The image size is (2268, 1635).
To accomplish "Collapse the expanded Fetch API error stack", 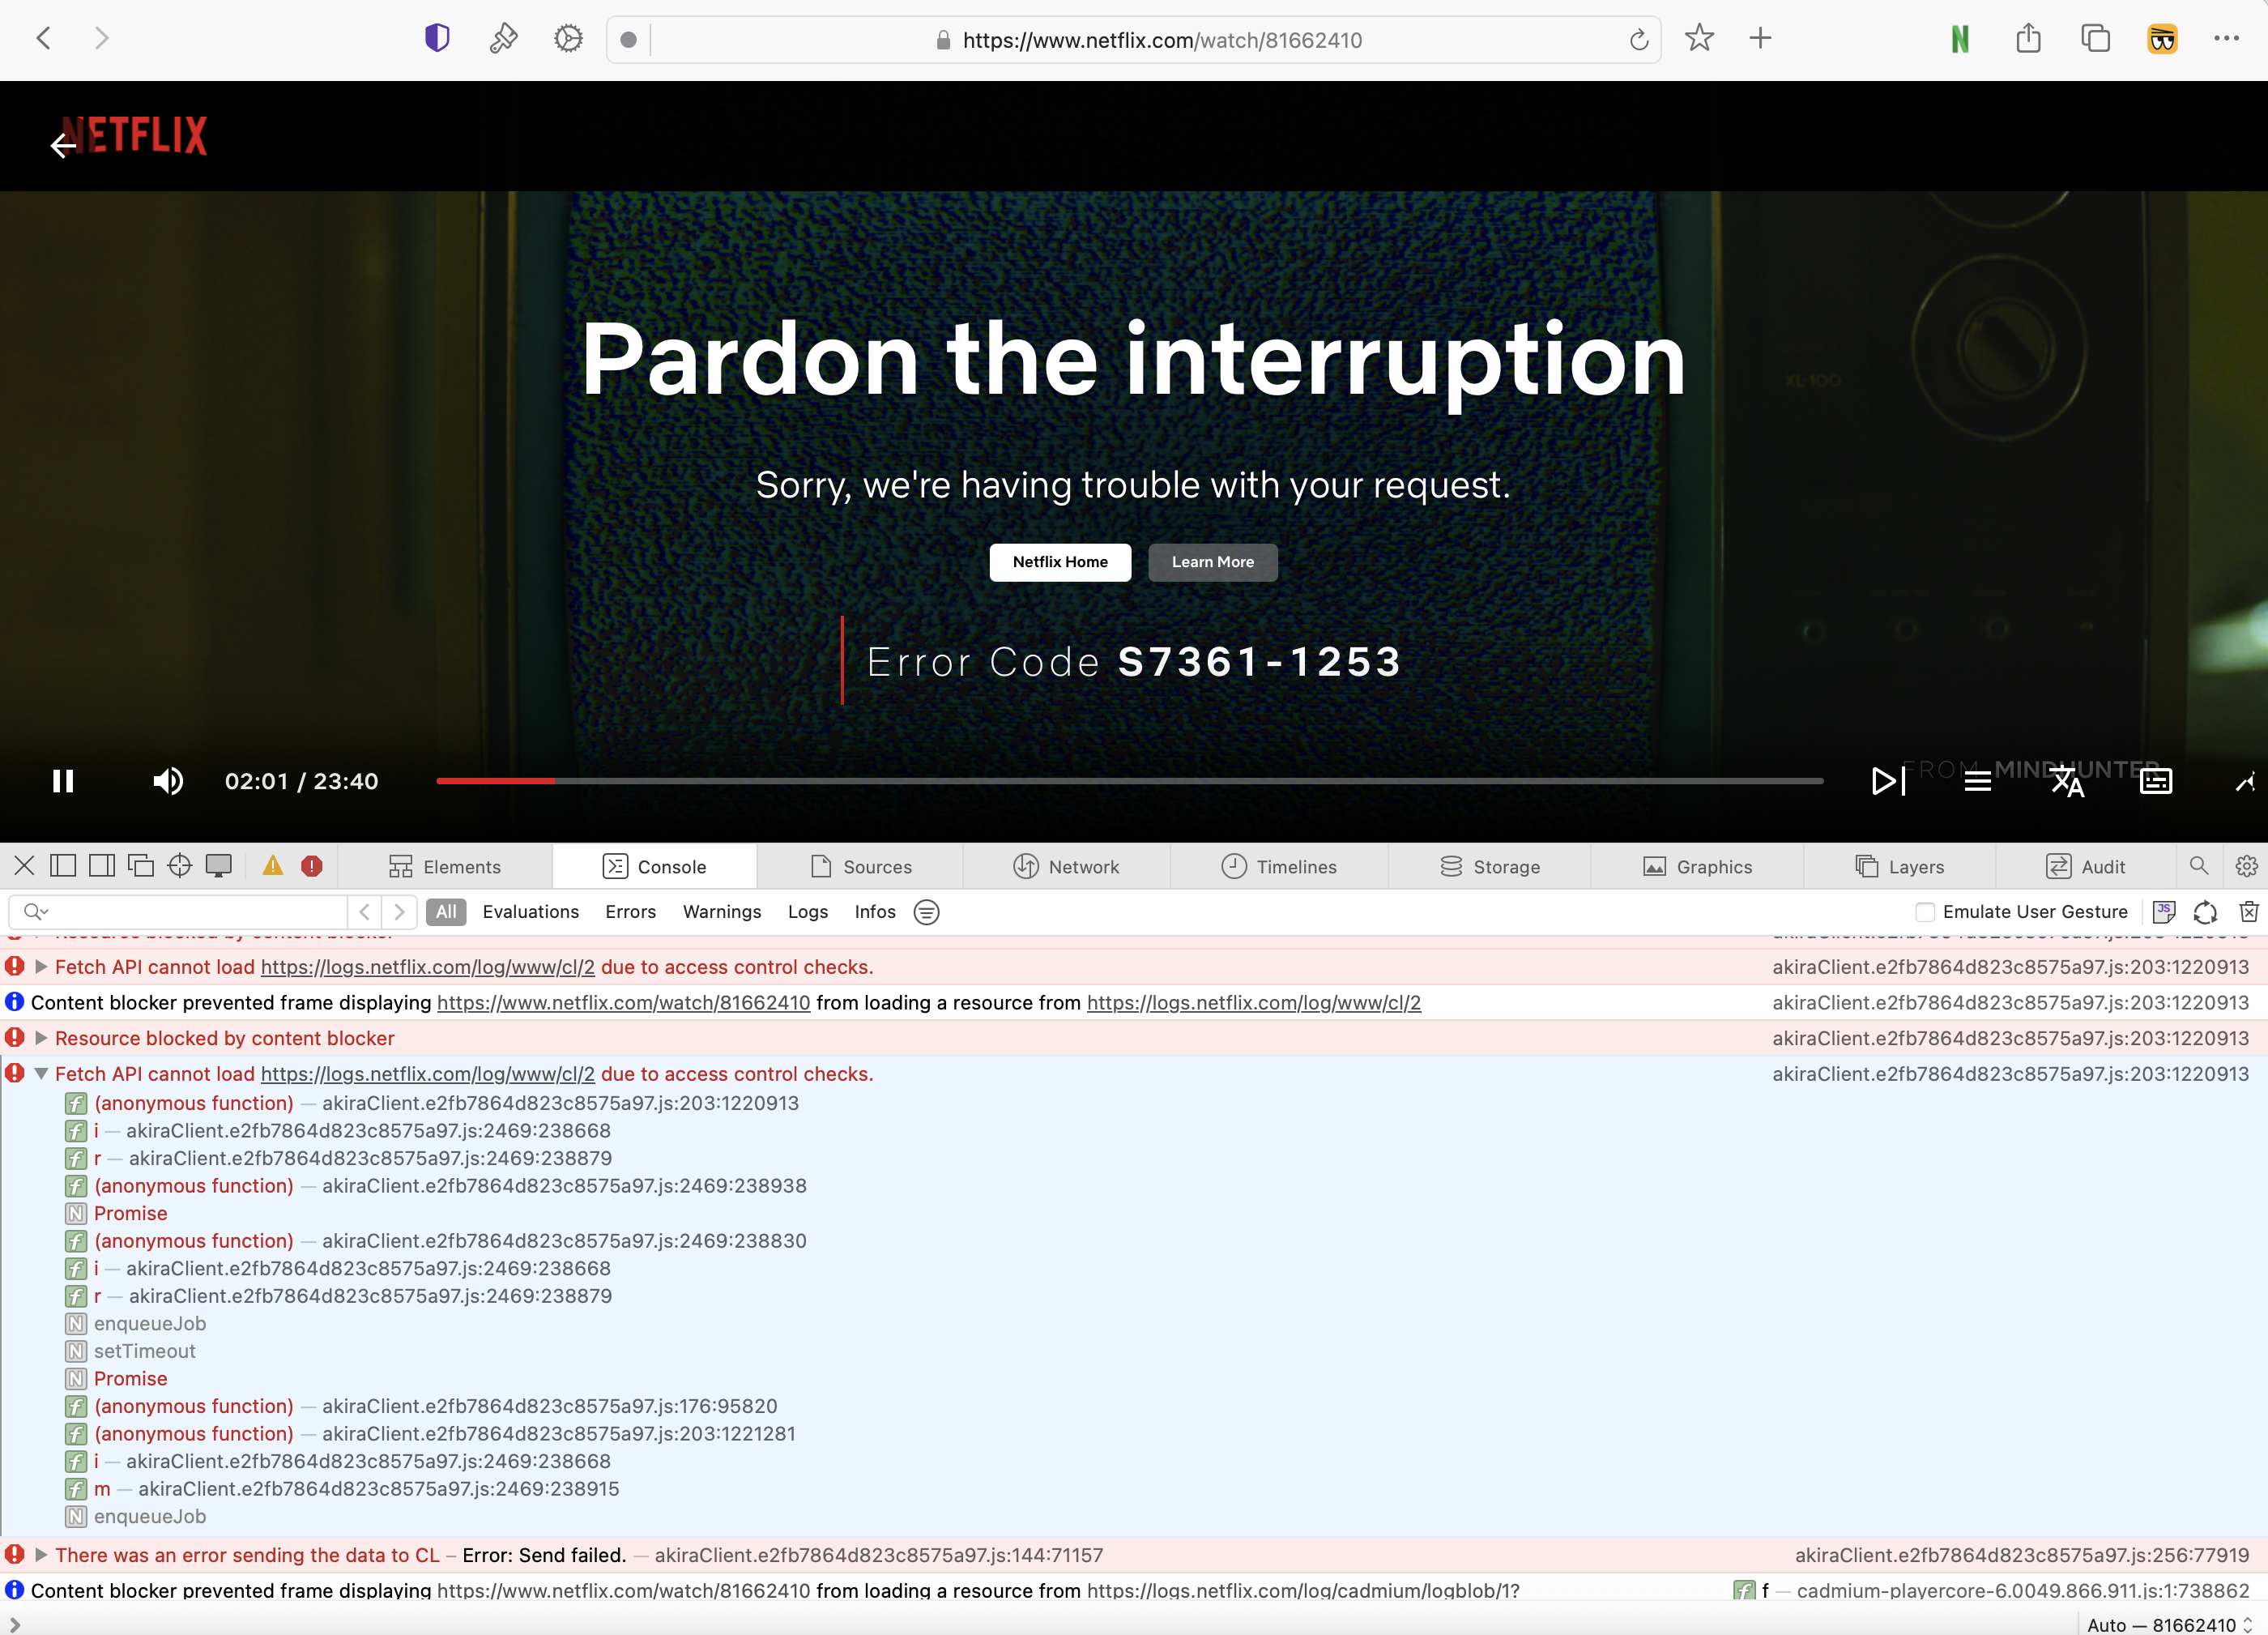I will point(41,1074).
